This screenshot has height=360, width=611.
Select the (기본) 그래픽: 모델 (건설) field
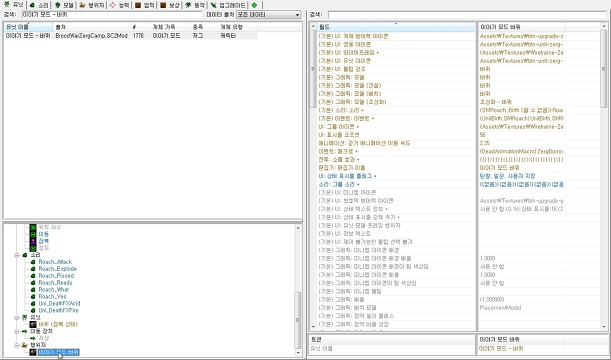[397, 85]
